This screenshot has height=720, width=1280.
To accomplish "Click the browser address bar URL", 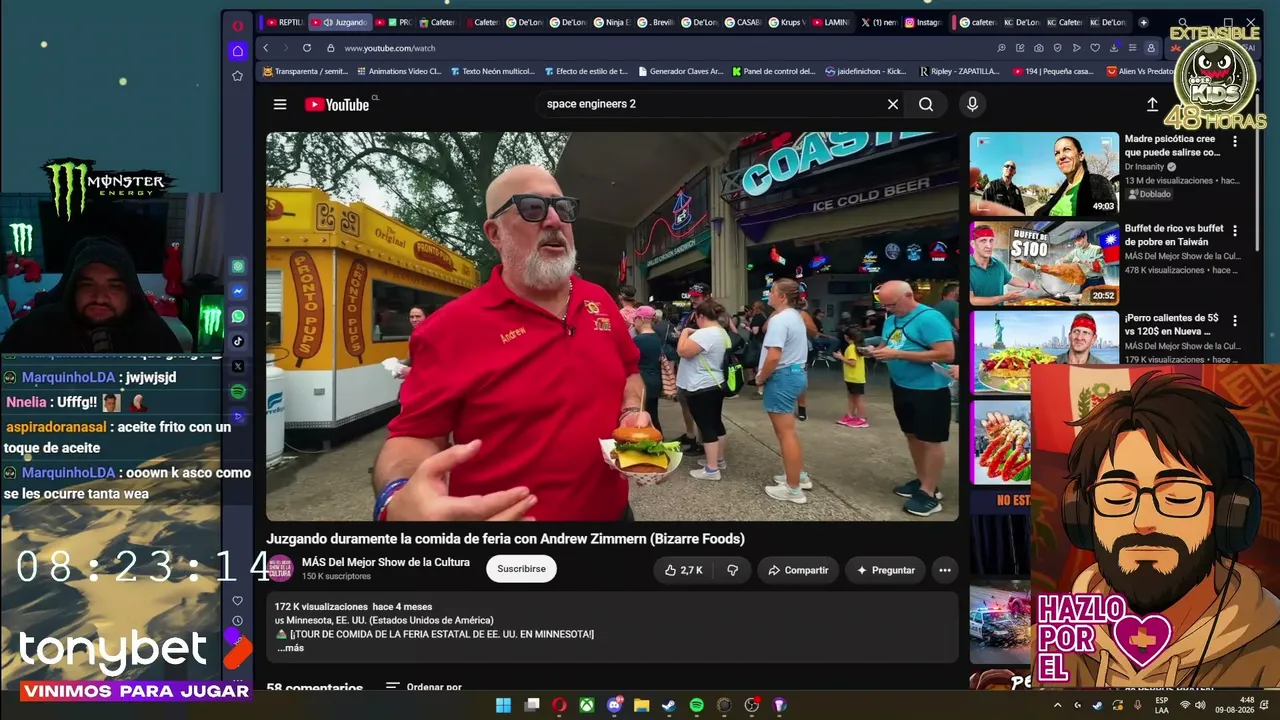I will [390, 48].
